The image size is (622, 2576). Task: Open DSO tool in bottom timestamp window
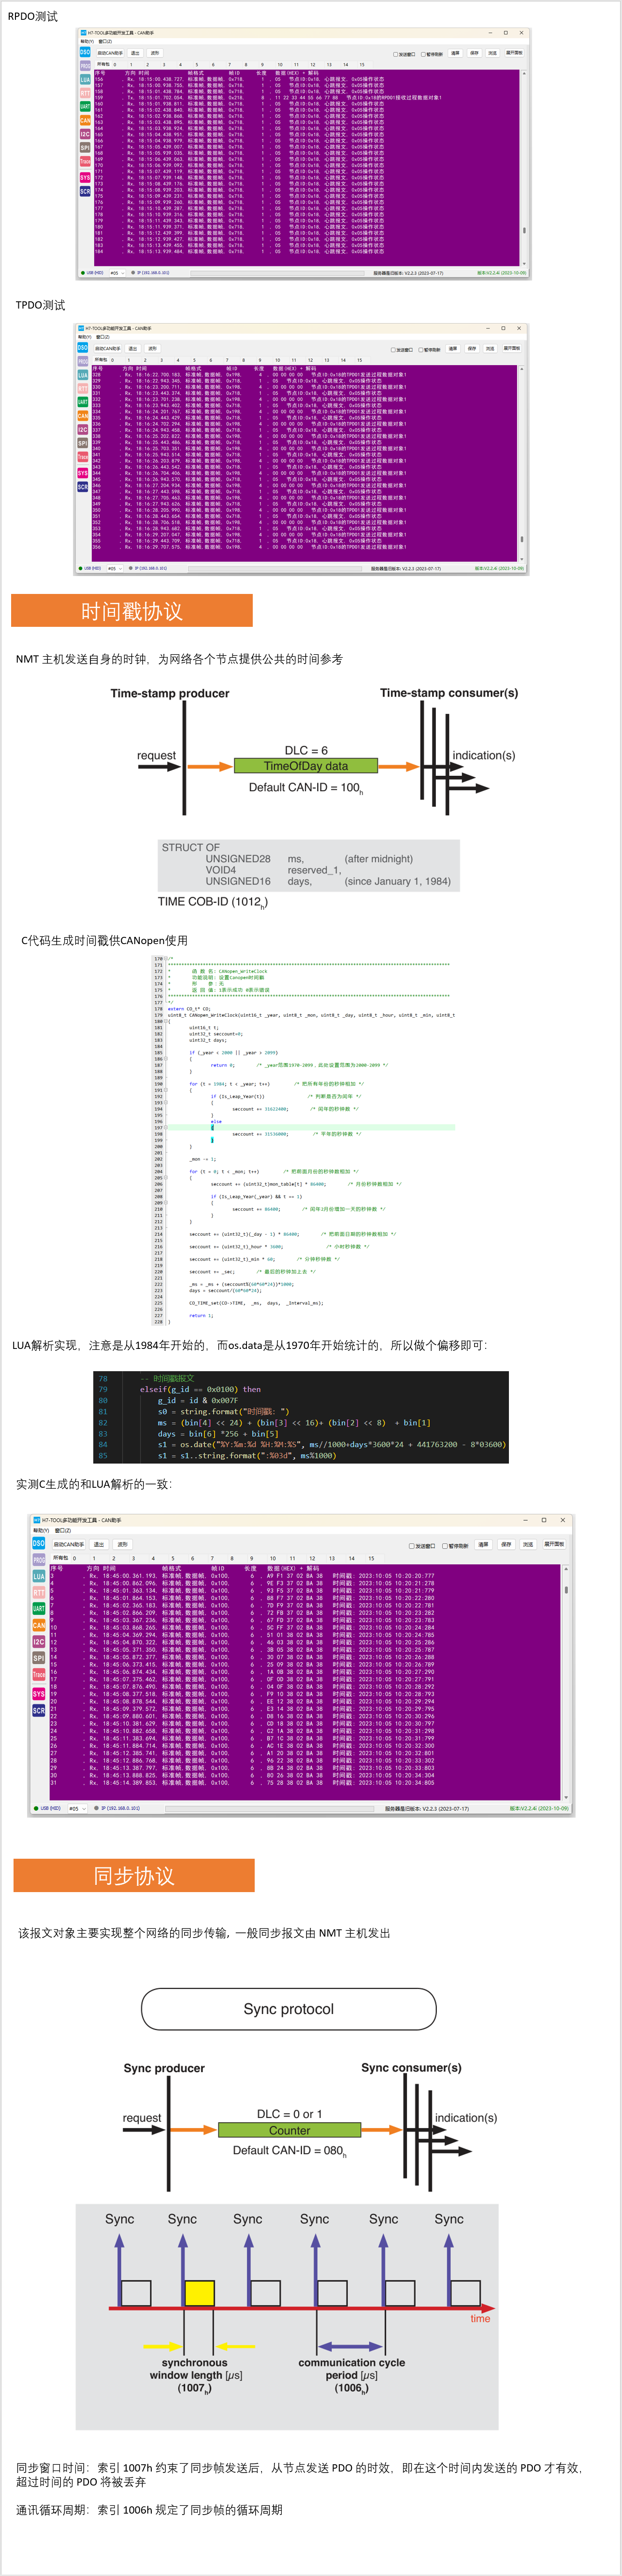(x=39, y=1543)
